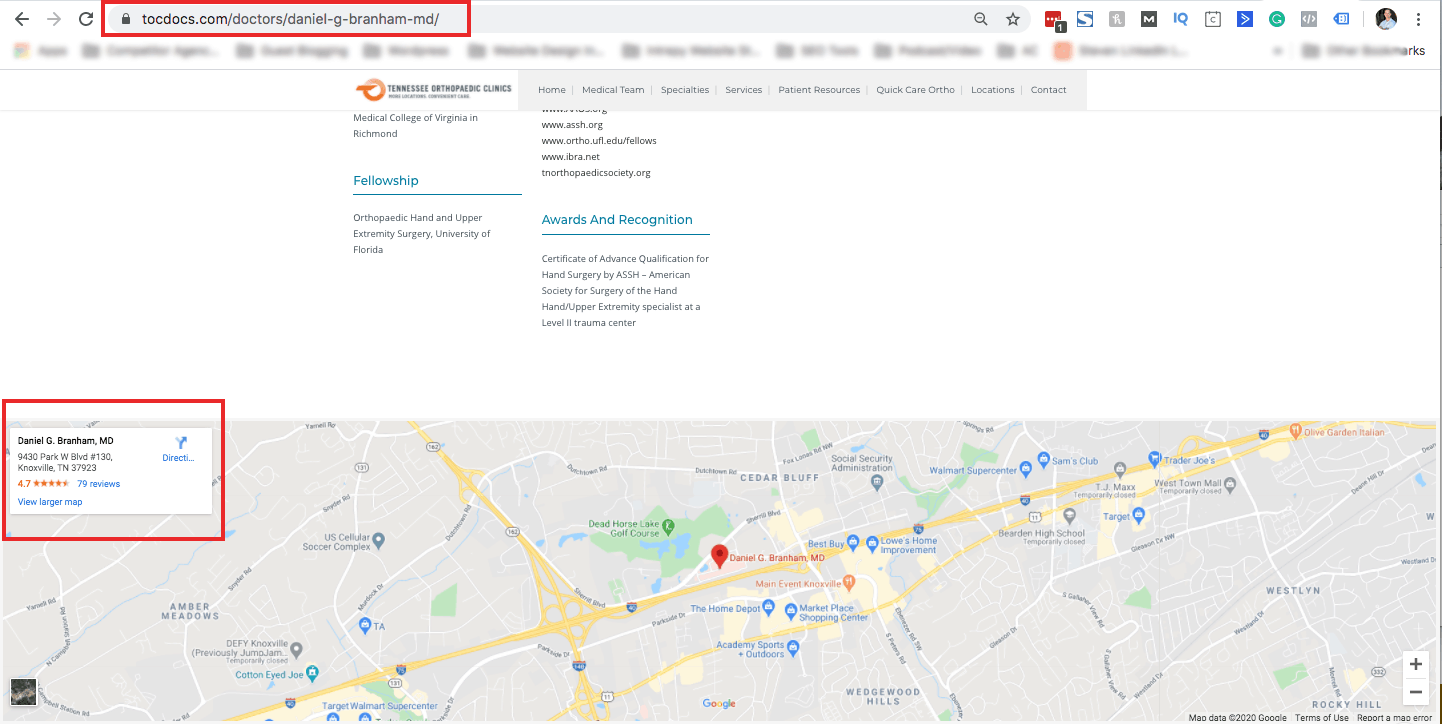Image resolution: width=1442 pixels, height=724 pixels.
Task: Open the 79 reviews link
Action: tap(98, 484)
